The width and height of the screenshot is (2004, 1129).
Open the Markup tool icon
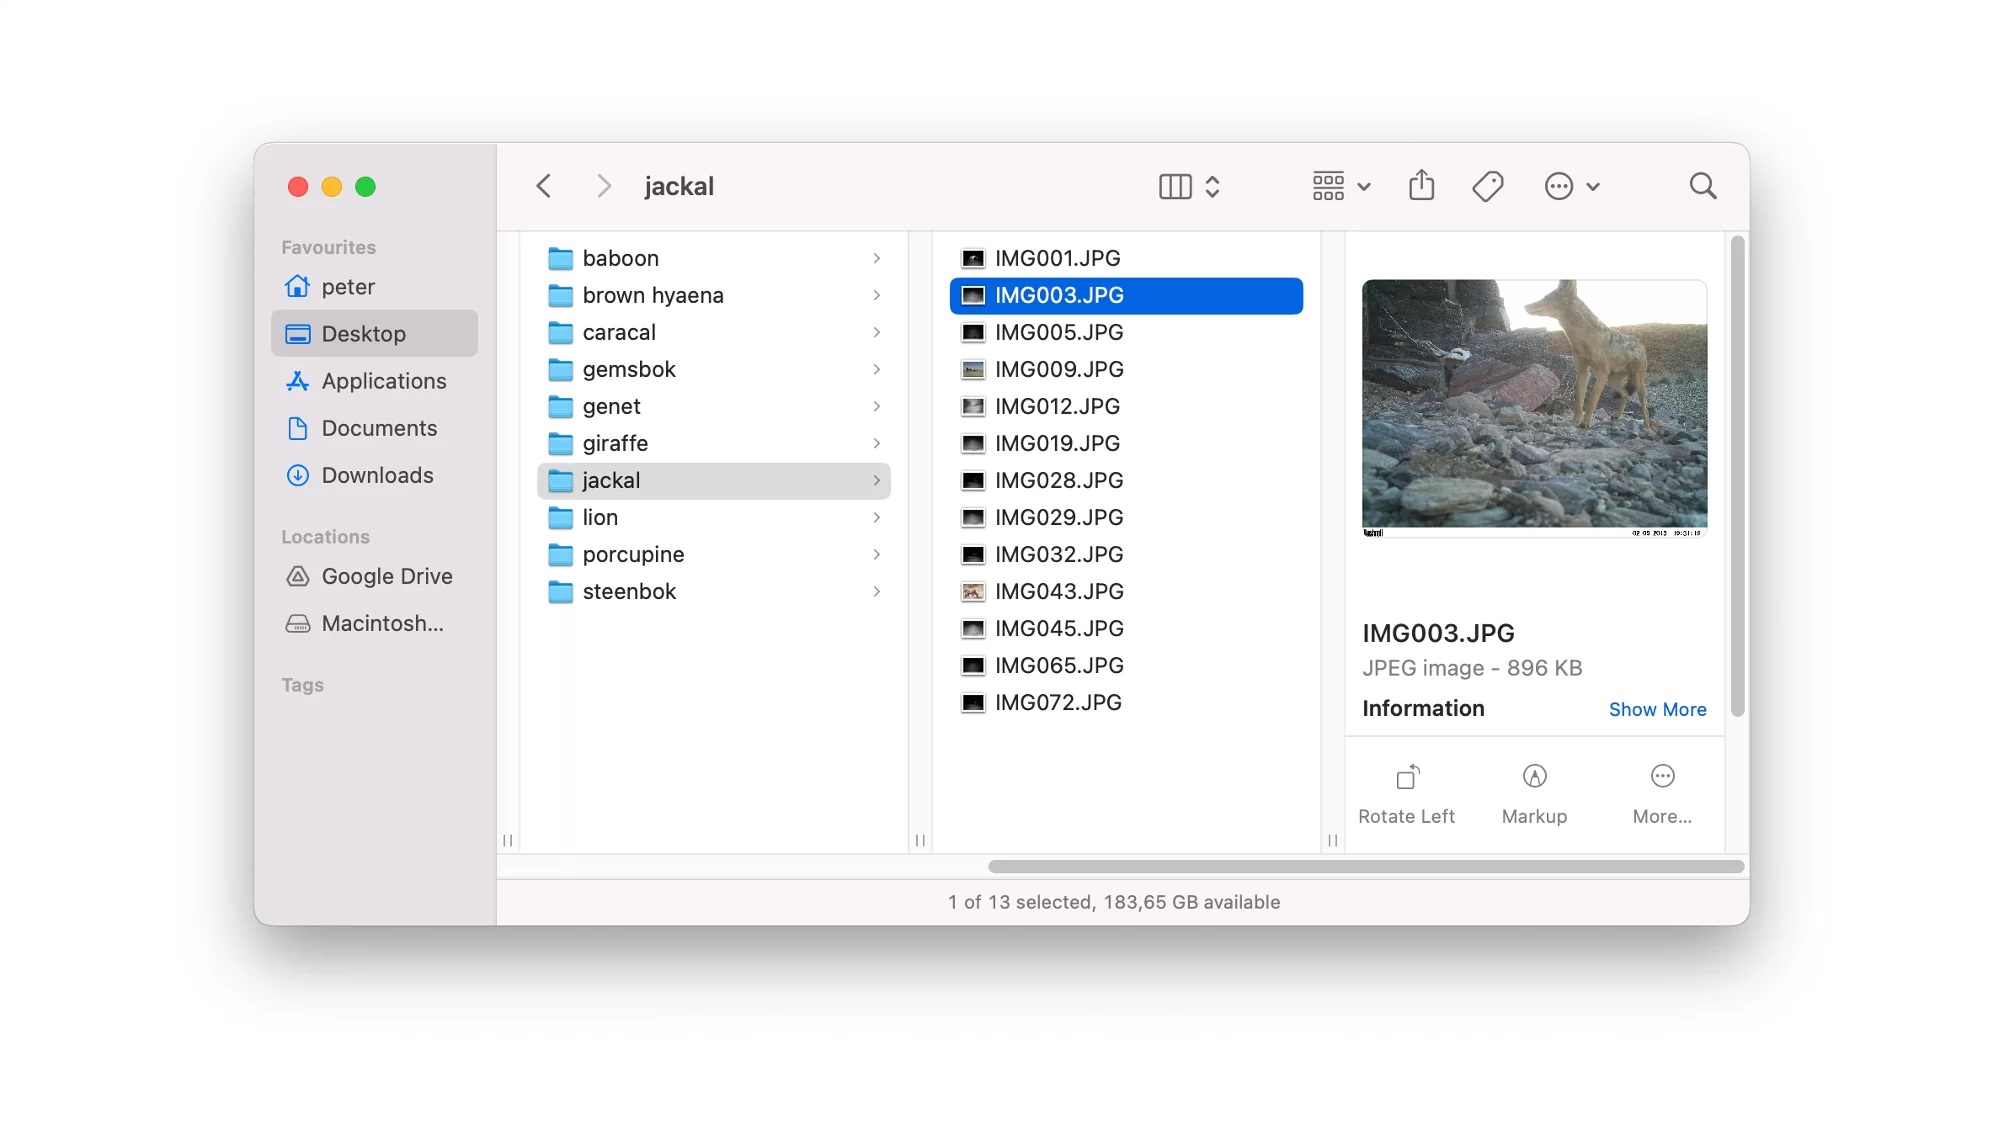[x=1534, y=777]
